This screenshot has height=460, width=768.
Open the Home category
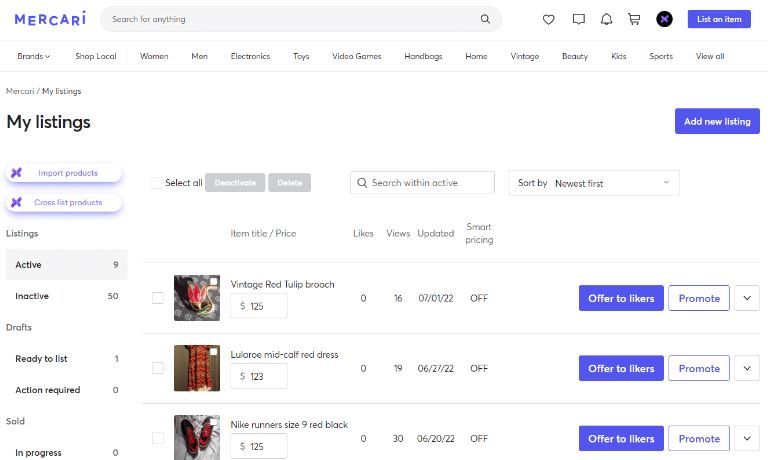(476, 56)
